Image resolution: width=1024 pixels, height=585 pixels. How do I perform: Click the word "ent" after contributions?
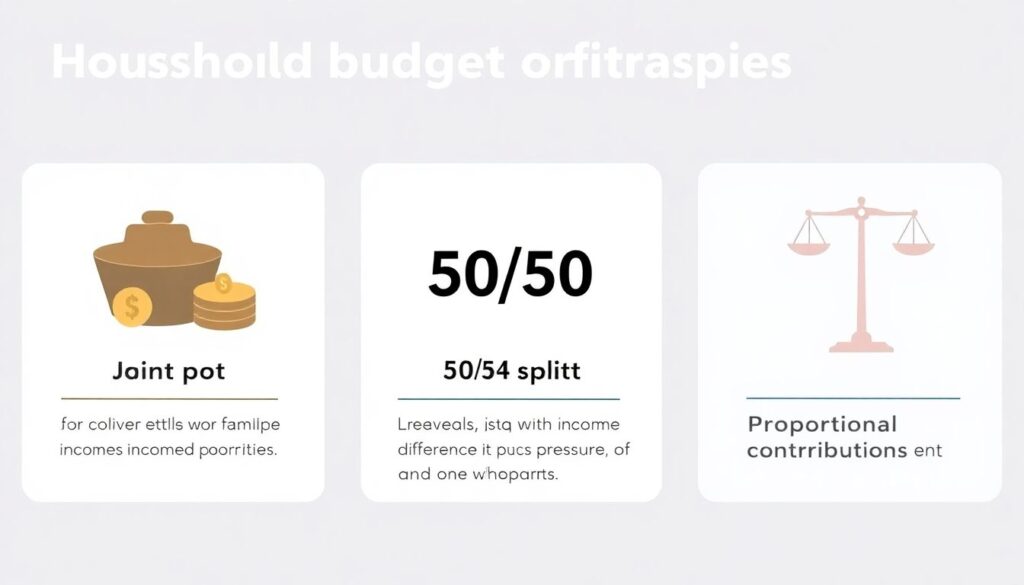click(x=926, y=450)
